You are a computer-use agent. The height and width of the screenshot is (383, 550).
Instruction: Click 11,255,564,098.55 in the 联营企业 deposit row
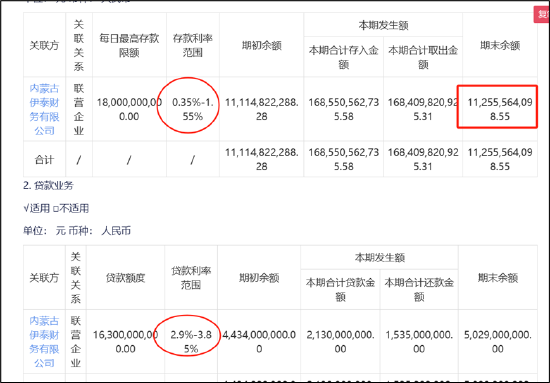point(499,109)
